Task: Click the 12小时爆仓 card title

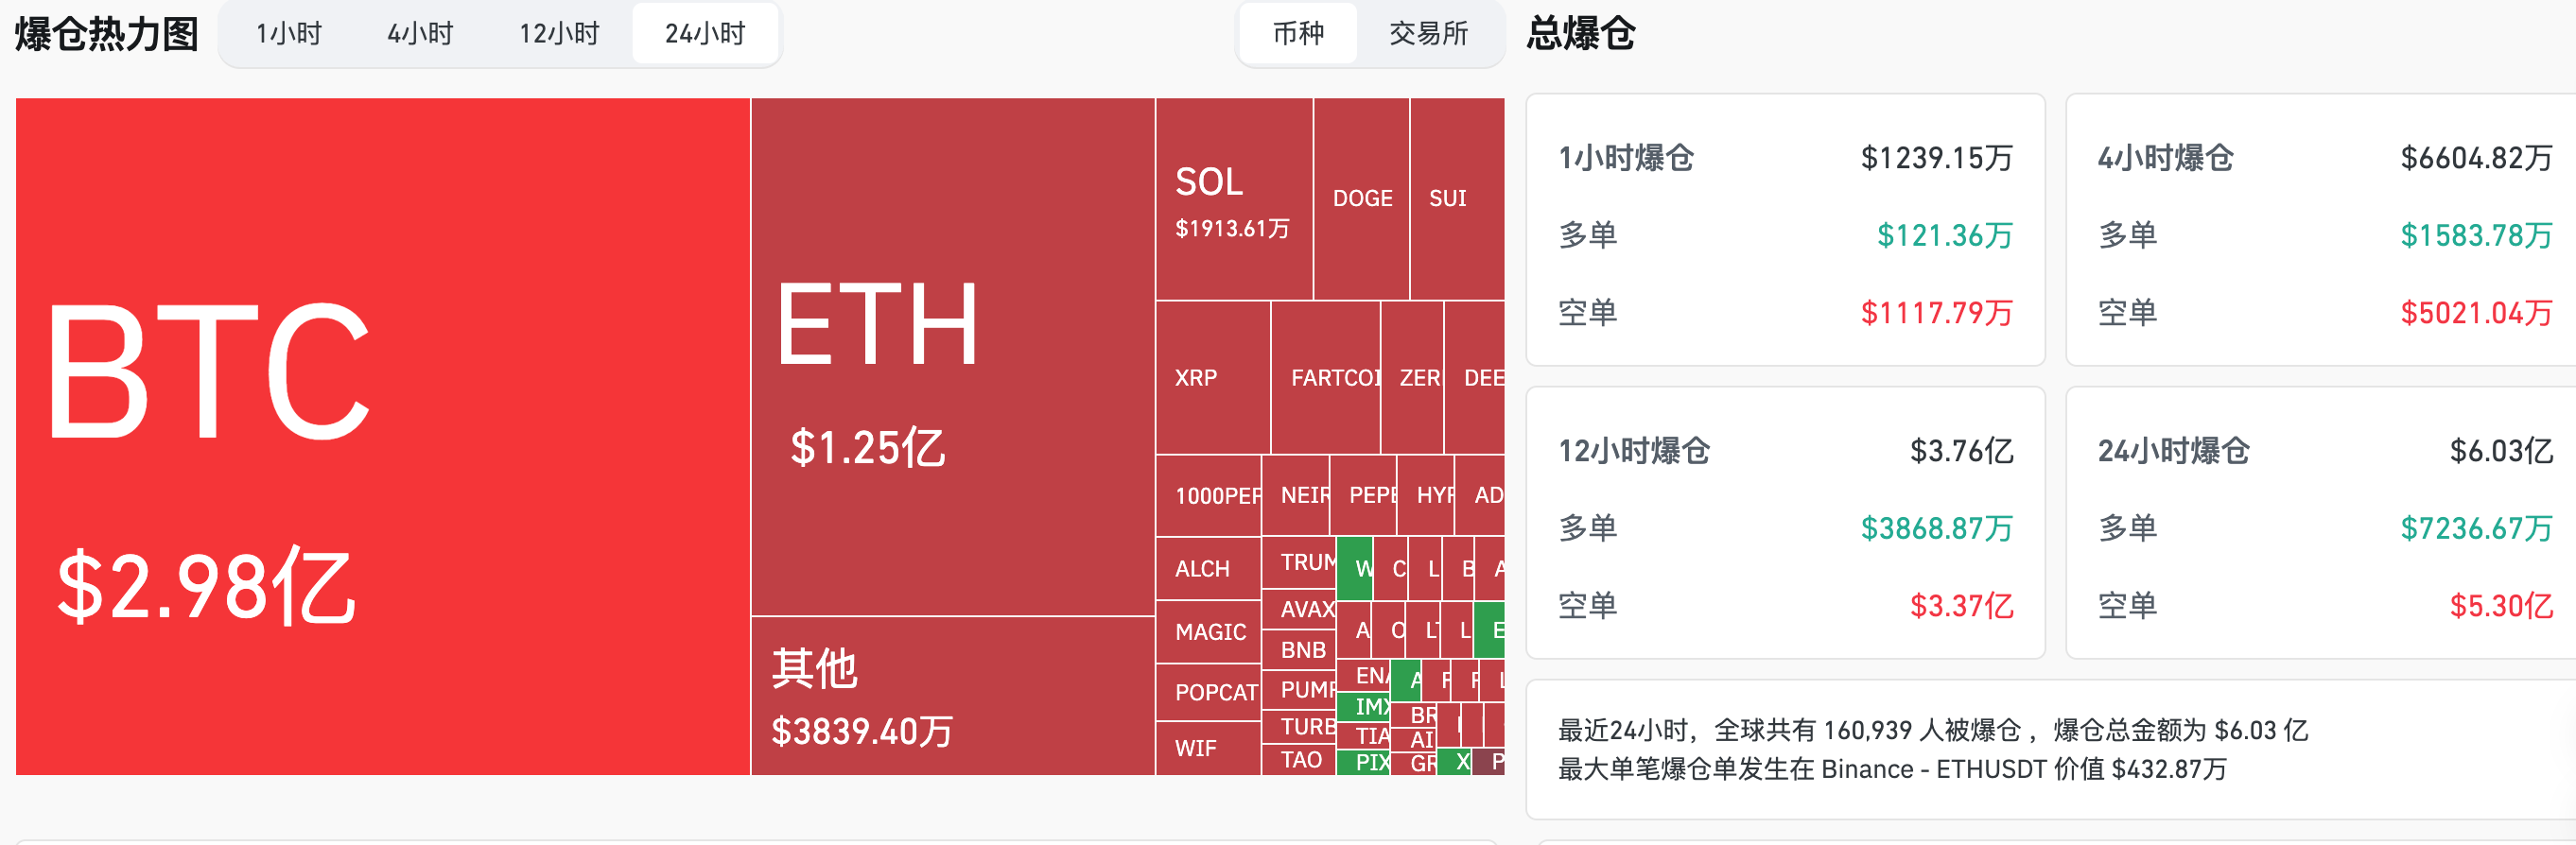Action: 1634,451
